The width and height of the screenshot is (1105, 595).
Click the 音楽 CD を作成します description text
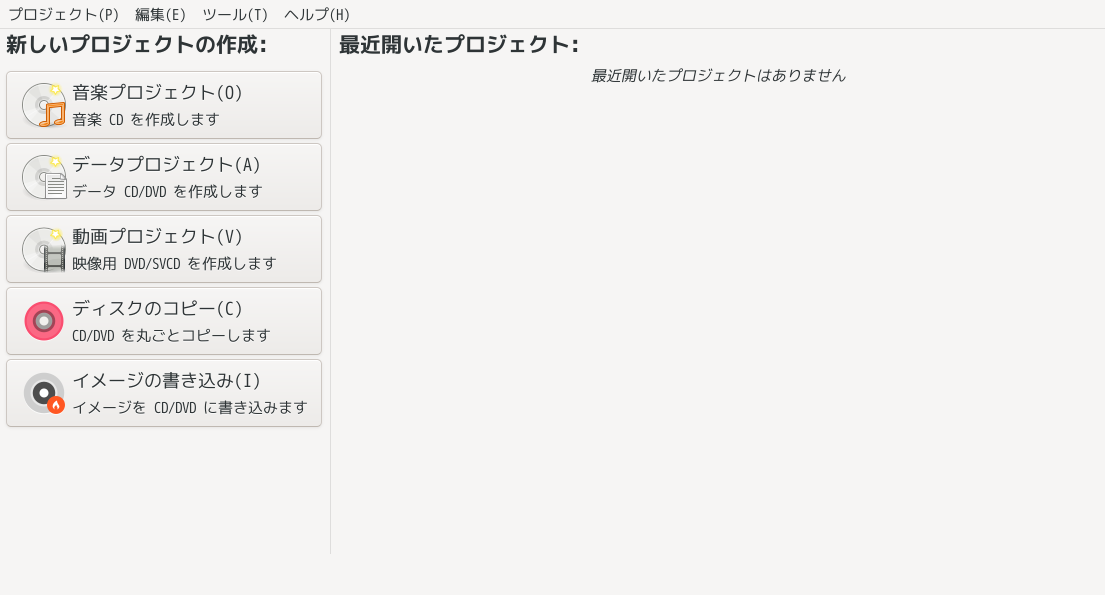[x=146, y=120]
